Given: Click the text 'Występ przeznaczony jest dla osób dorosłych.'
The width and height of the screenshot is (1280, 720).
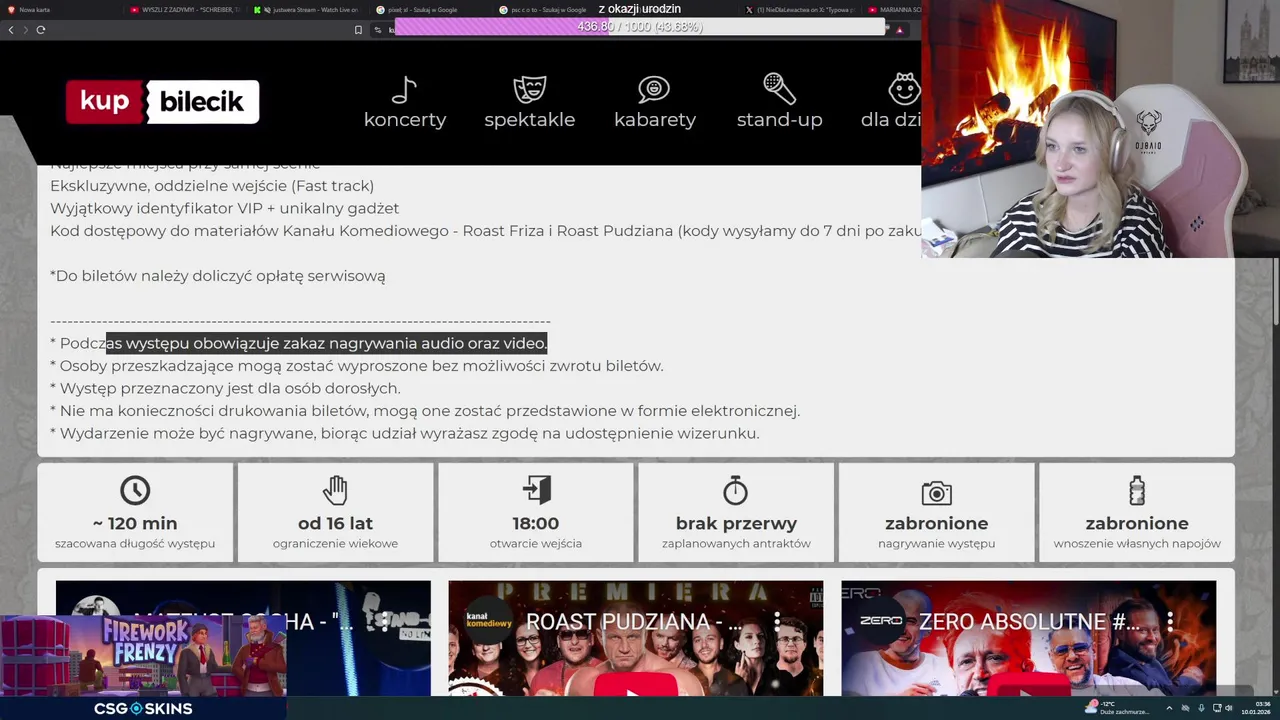Looking at the screenshot, I should click(230, 388).
